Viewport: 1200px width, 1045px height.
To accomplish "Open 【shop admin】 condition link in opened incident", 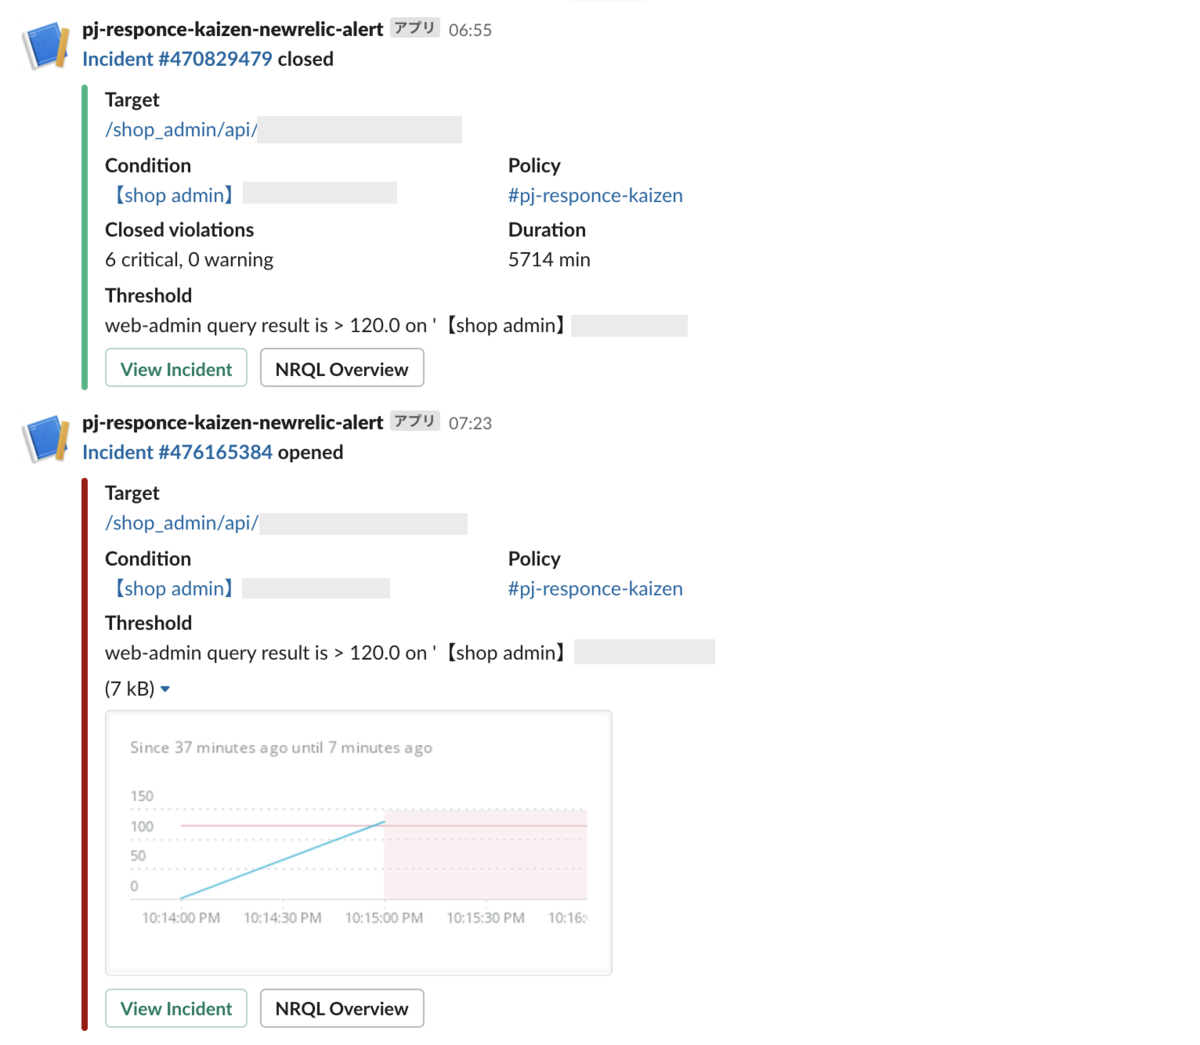I will click(172, 588).
